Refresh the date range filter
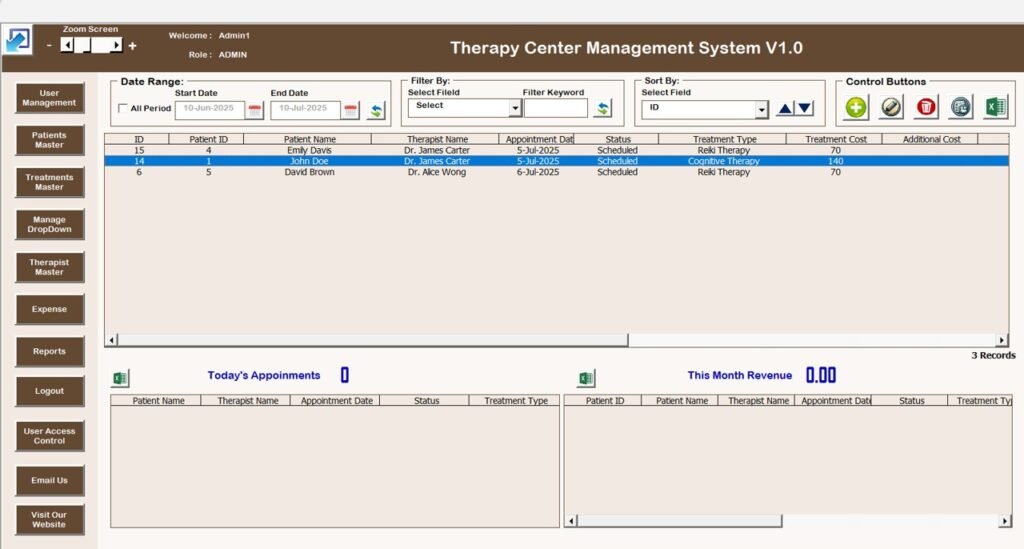 pos(376,110)
